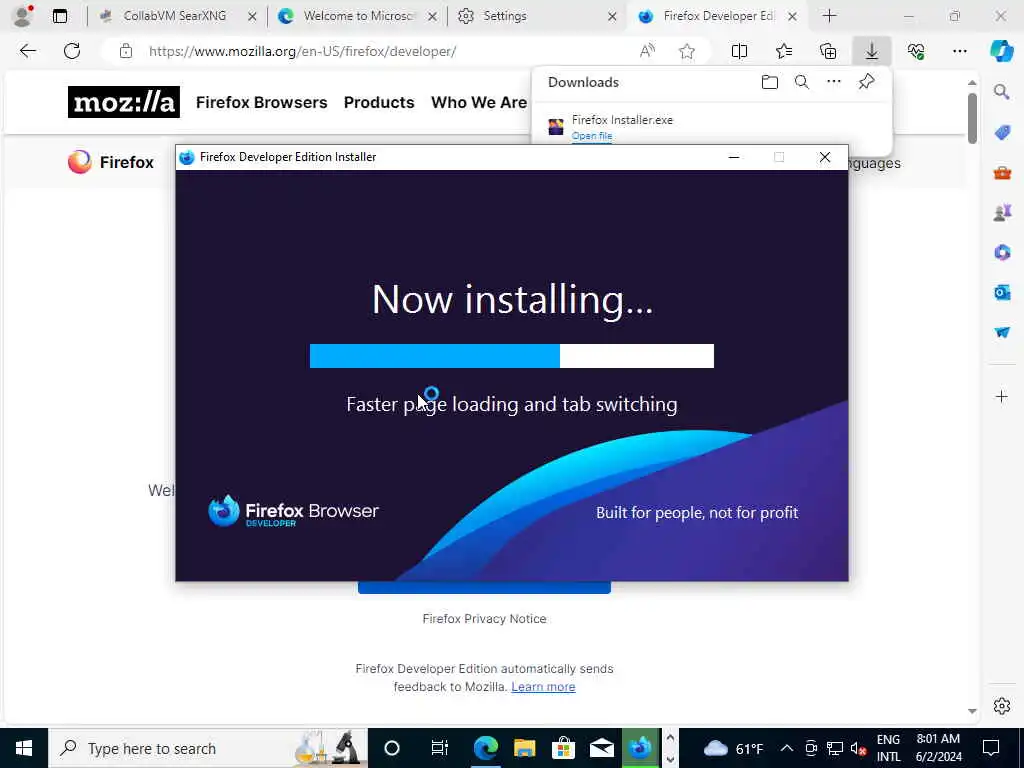The image size is (1024, 768).
Task: Switch to the Welcome to Microsoft tab
Action: click(x=358, y=16)
